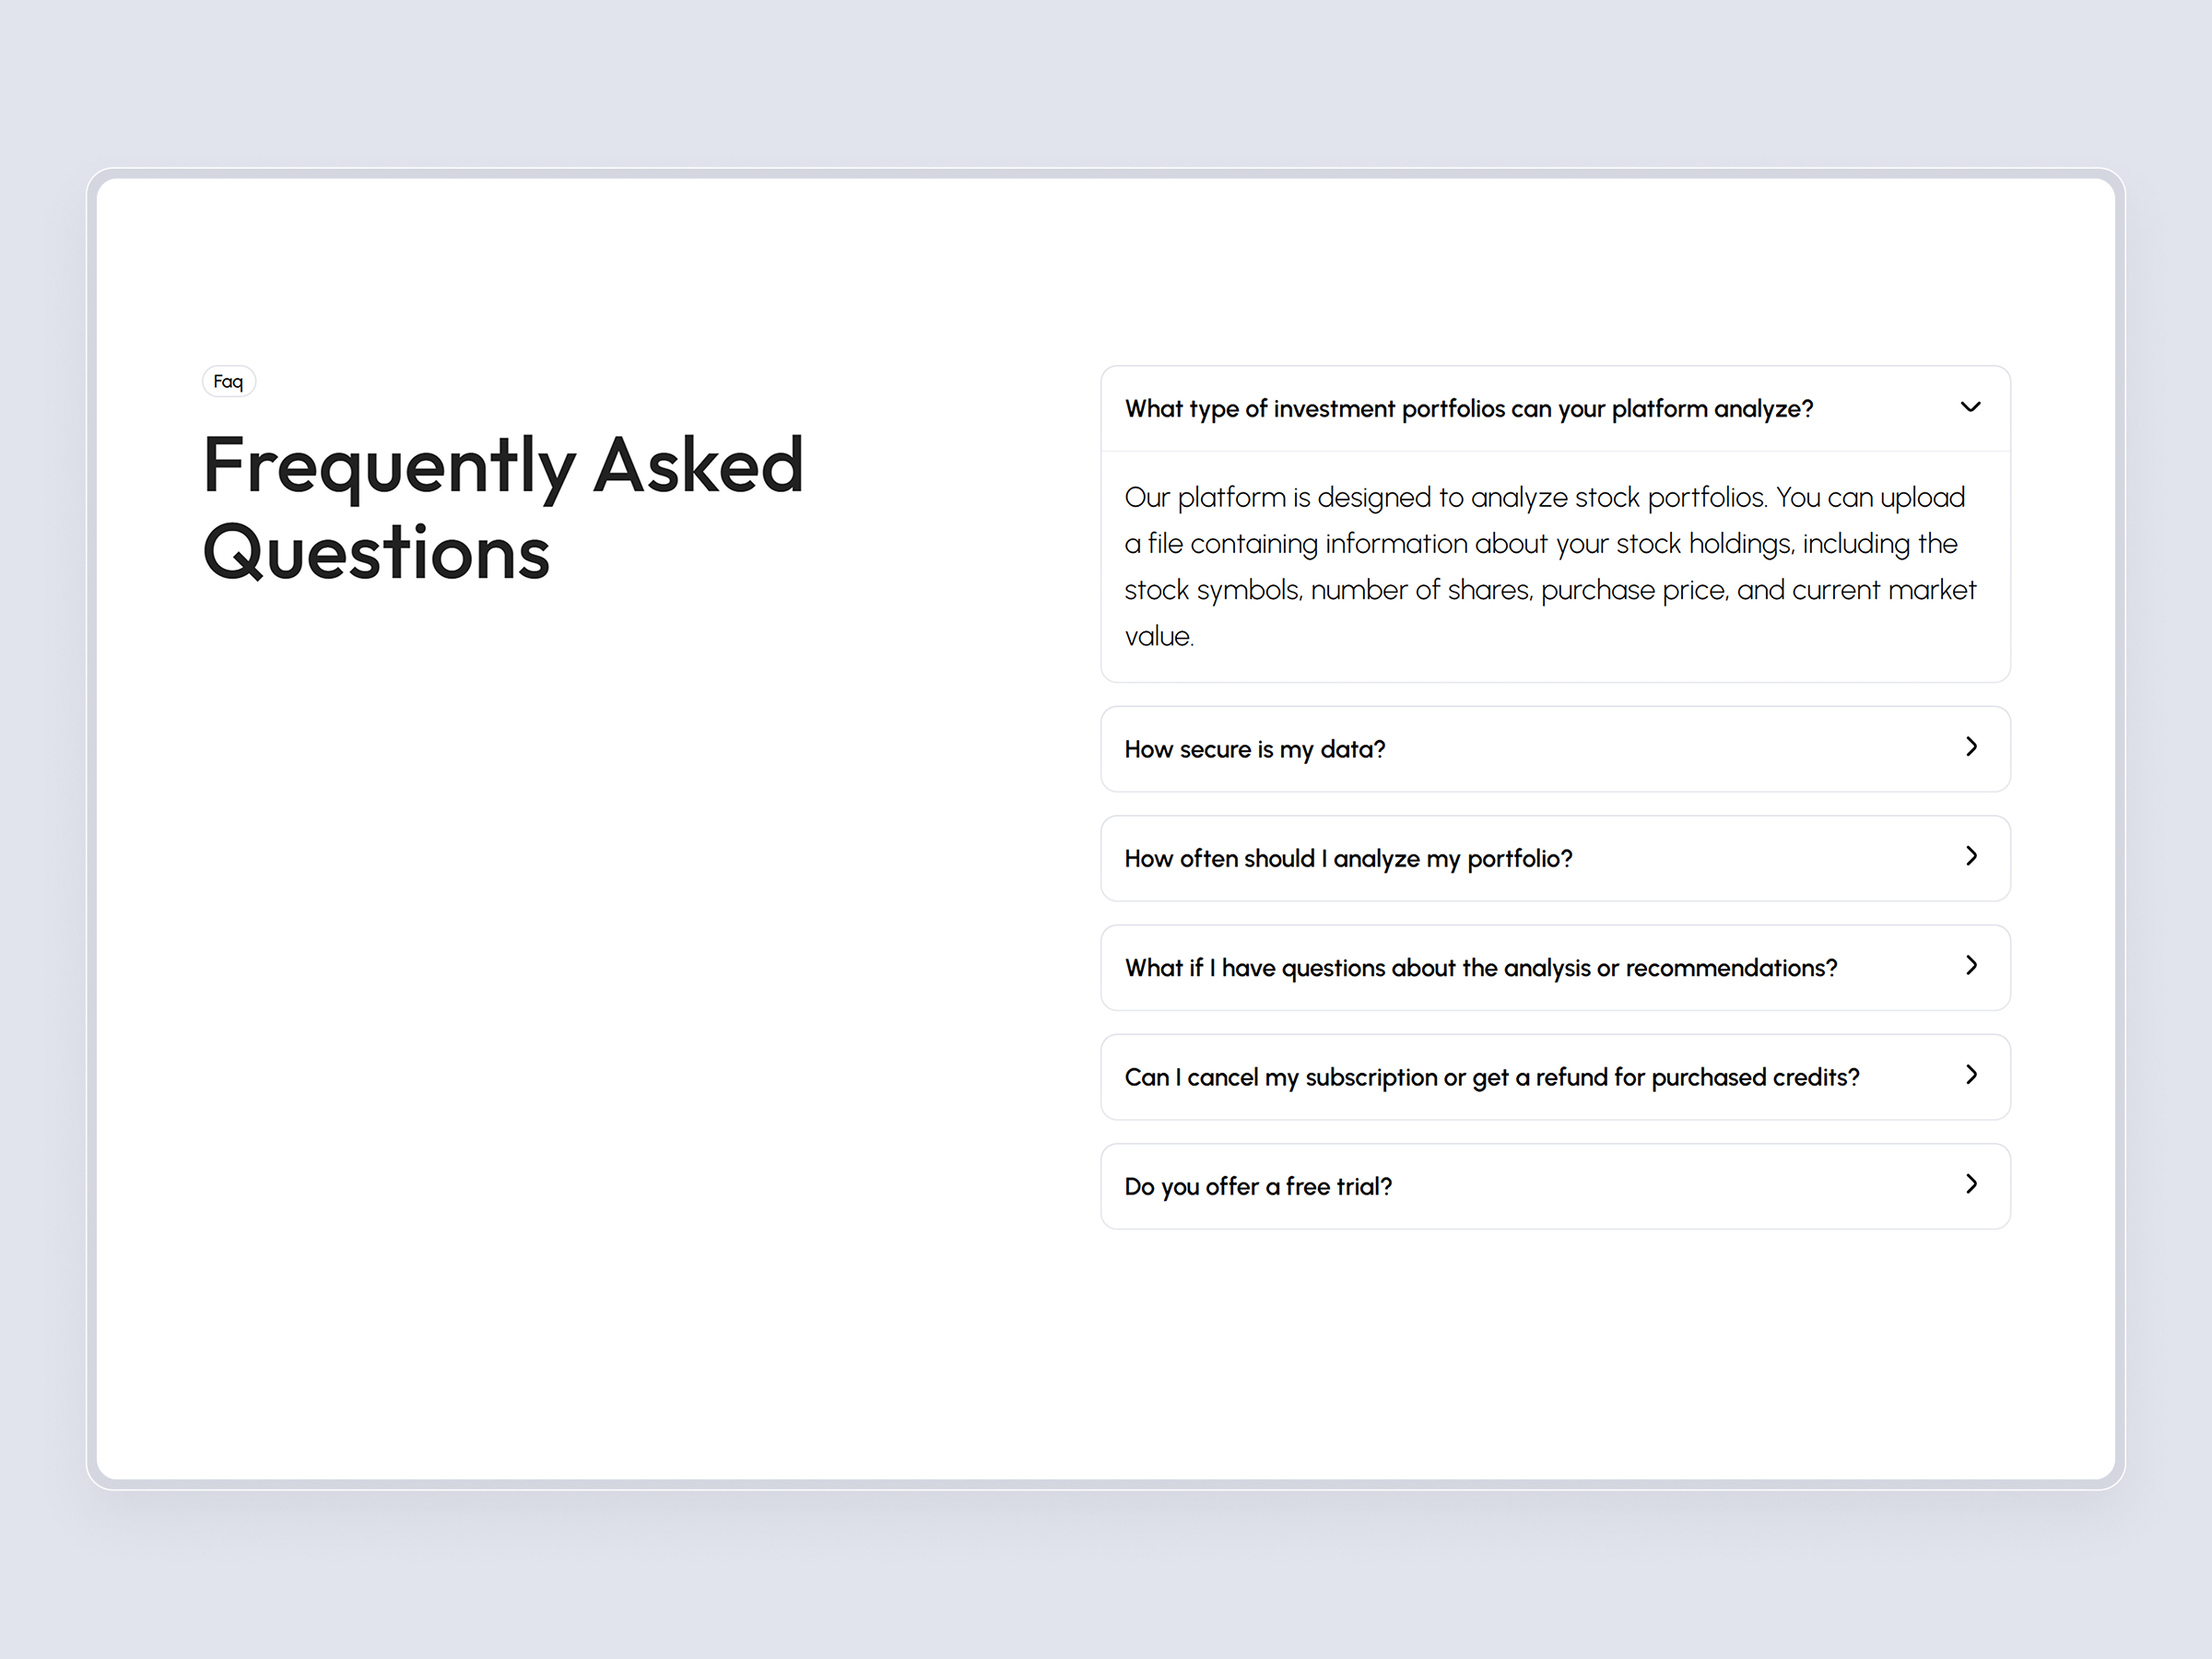Expand 'Do you offer a free trial?' item

[x=1553, y=1187]
